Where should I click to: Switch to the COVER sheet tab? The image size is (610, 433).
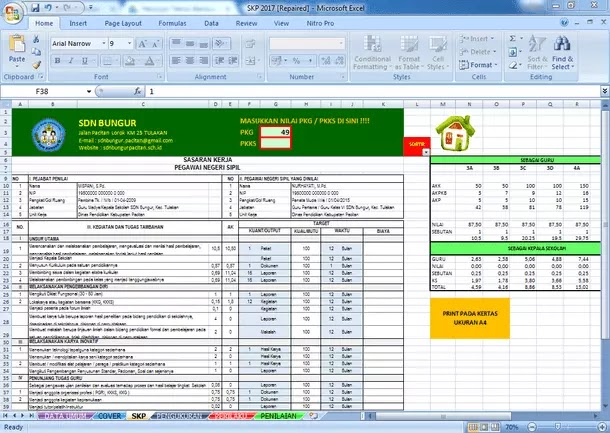click(x=109, y=416)
